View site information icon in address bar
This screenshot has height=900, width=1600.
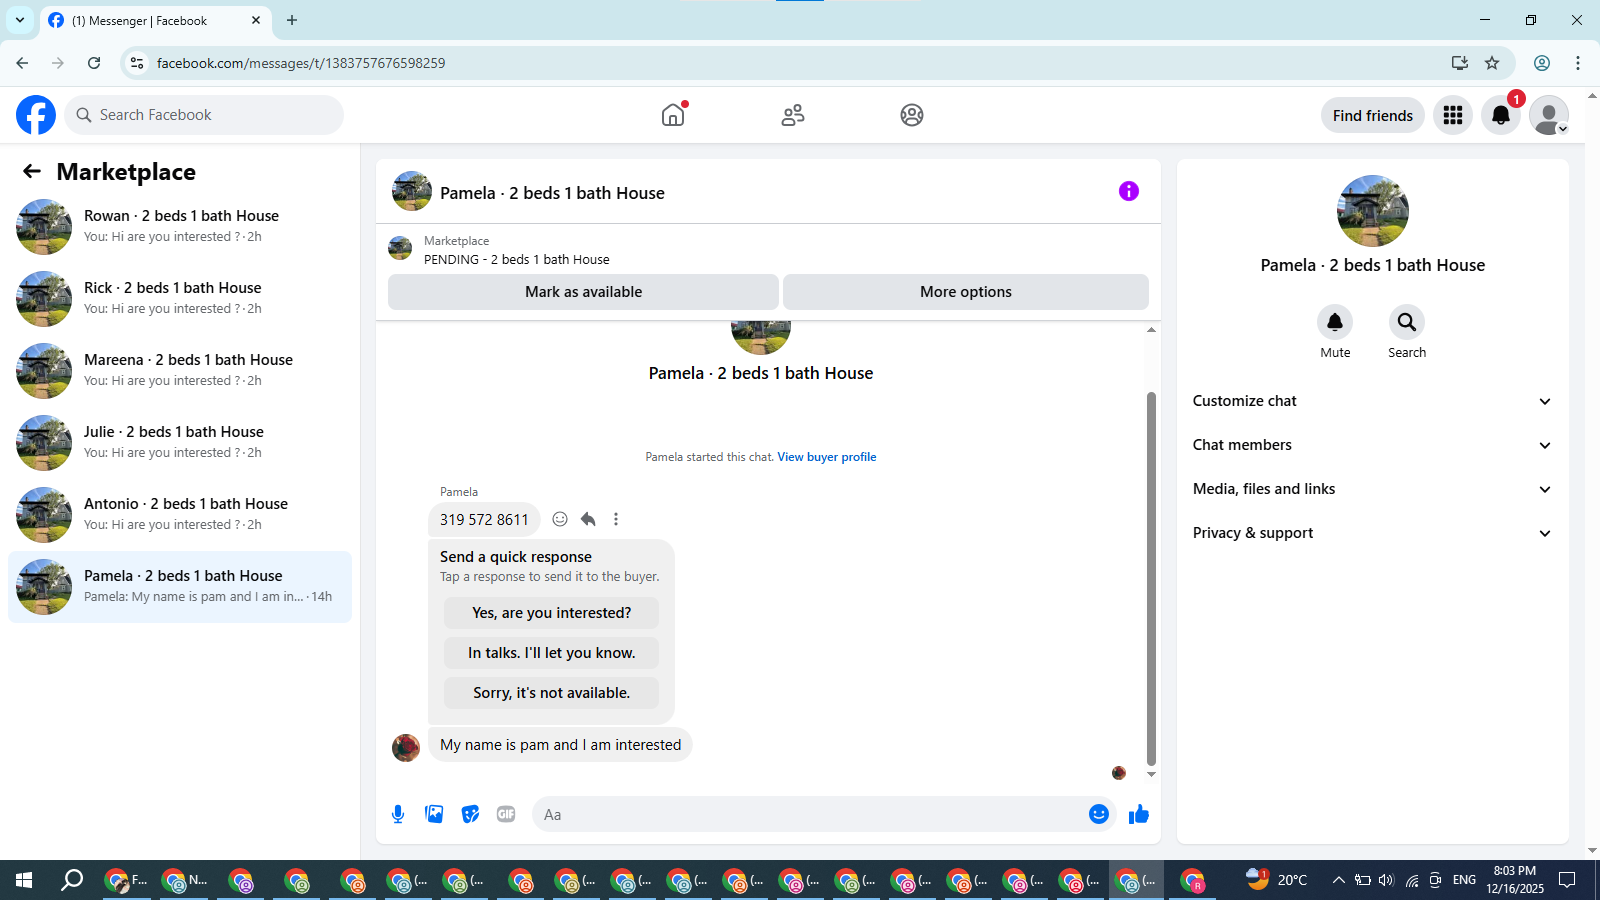coord(138,63)
